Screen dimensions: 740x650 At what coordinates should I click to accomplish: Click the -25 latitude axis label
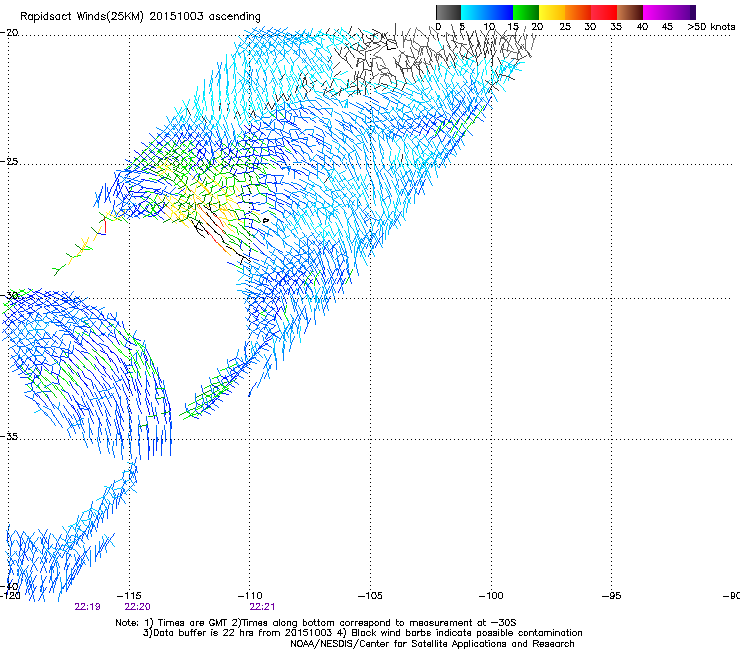click(9, 161)
